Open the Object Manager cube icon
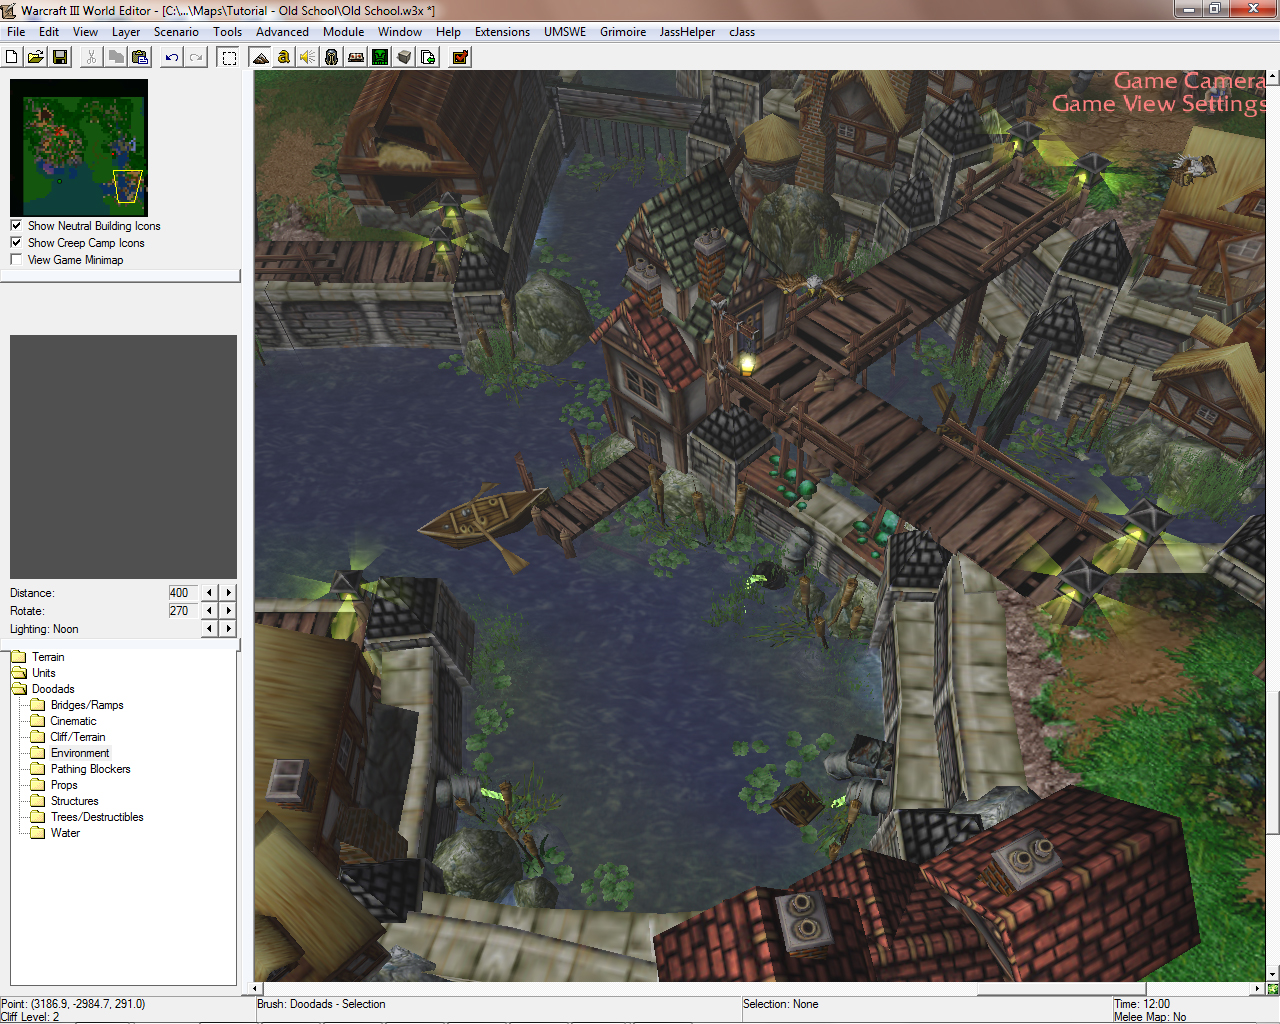The image size is (1280, 1024). [x=404, y=57]
